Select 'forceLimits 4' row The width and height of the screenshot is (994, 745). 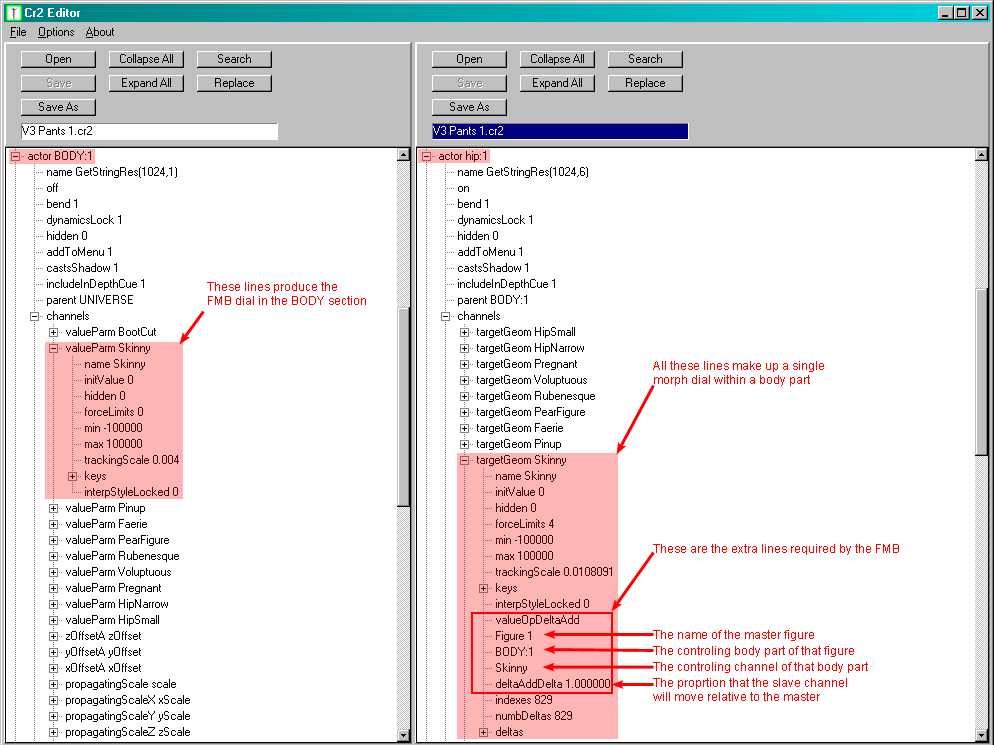[524, 524]
